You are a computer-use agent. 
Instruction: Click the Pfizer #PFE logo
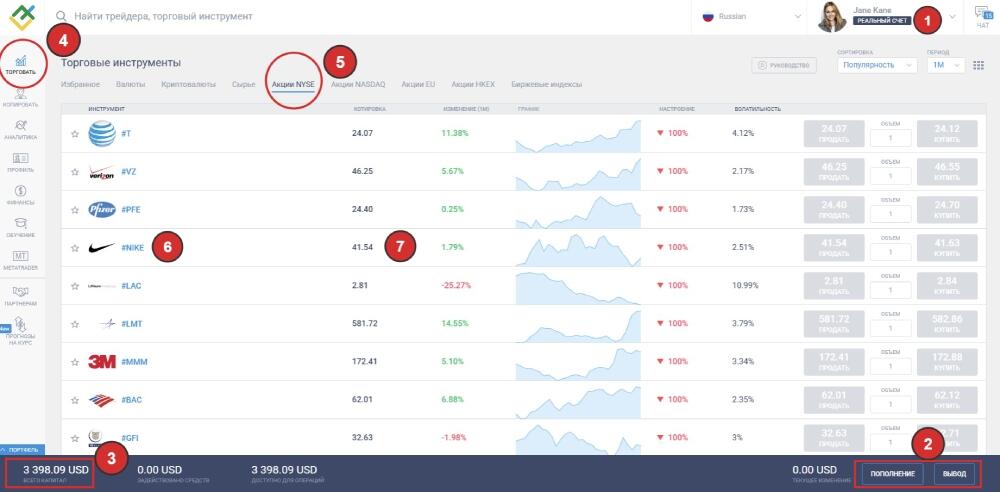pos(102,209)
